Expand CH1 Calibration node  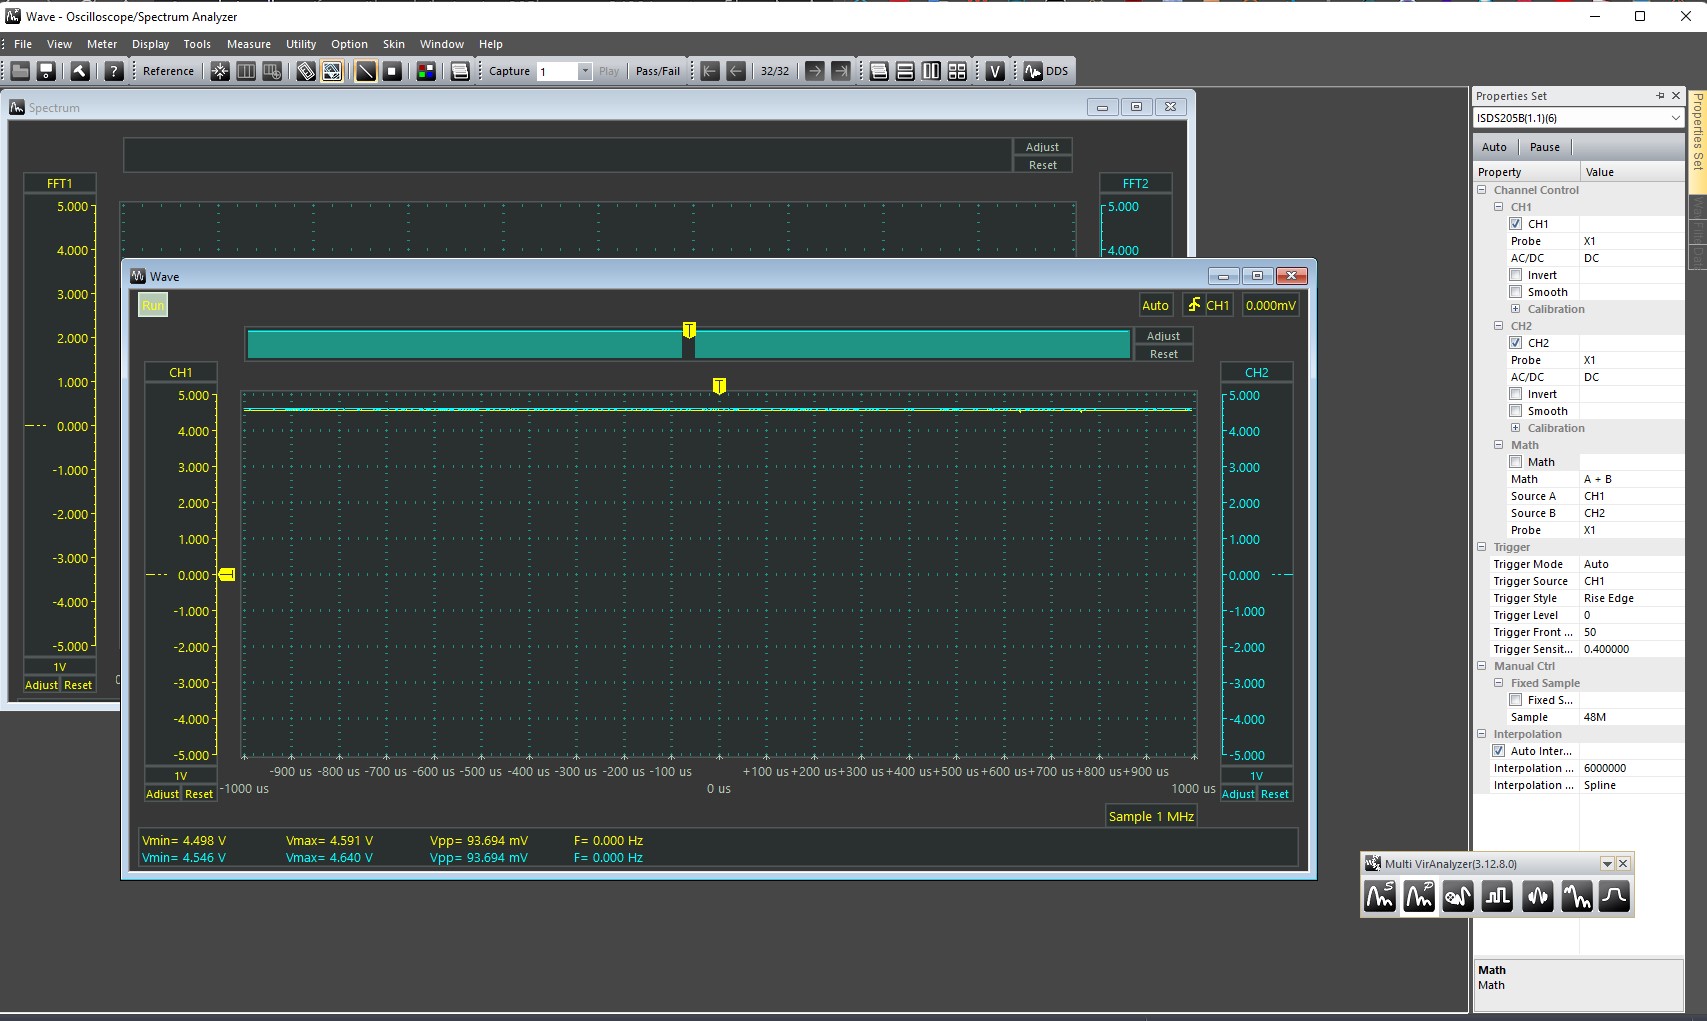(x=1515, y=309)
